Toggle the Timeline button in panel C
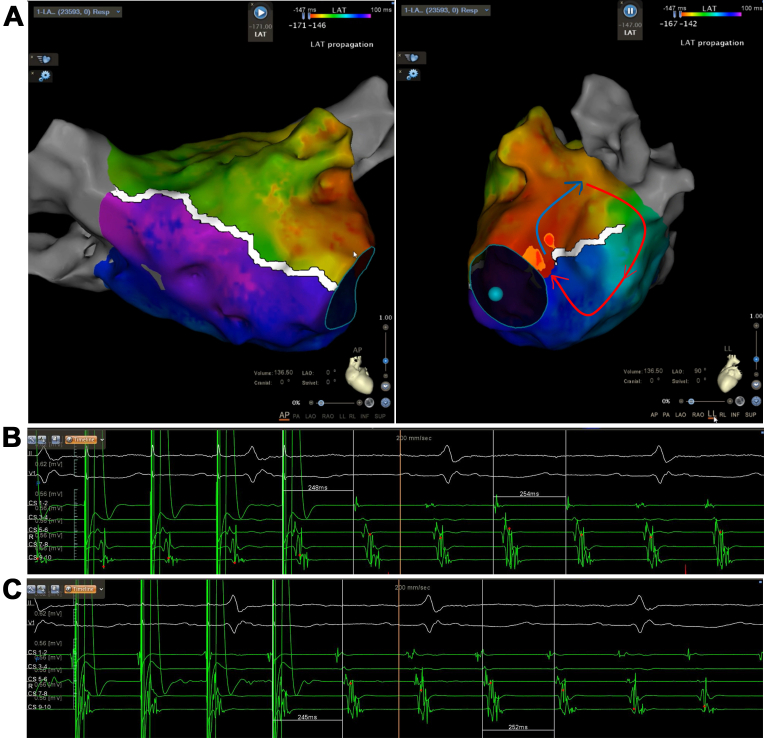Image resolution: width=764 pixels, height=738 pixels. 81,589
